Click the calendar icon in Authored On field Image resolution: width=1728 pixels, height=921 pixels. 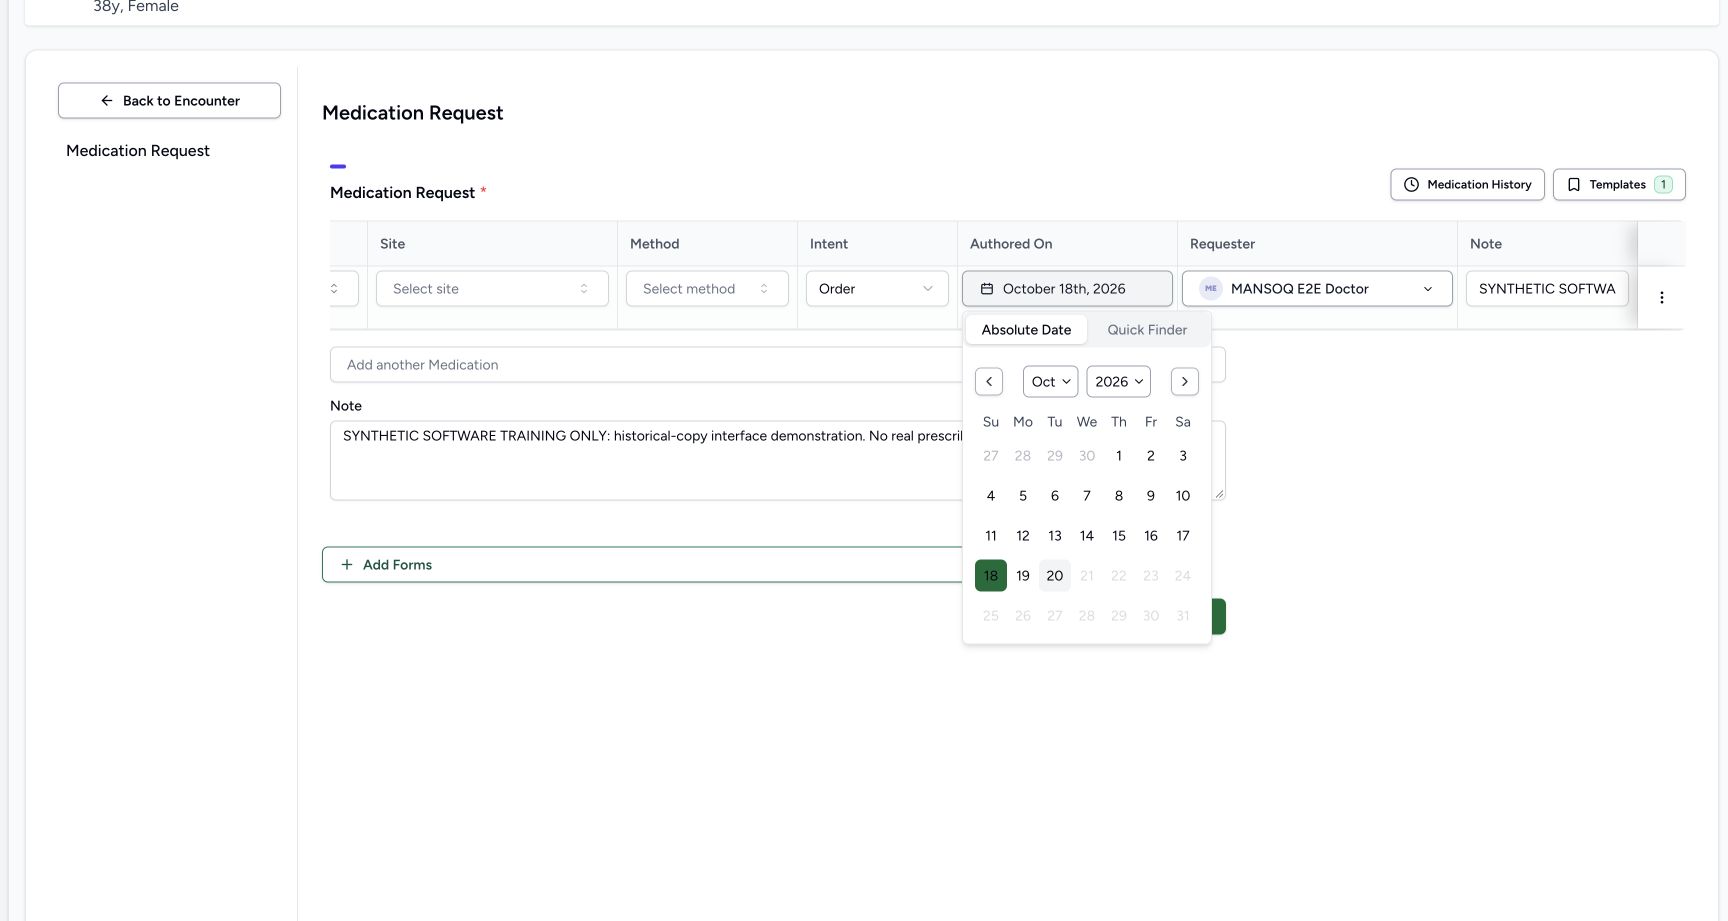pos(987,289)
